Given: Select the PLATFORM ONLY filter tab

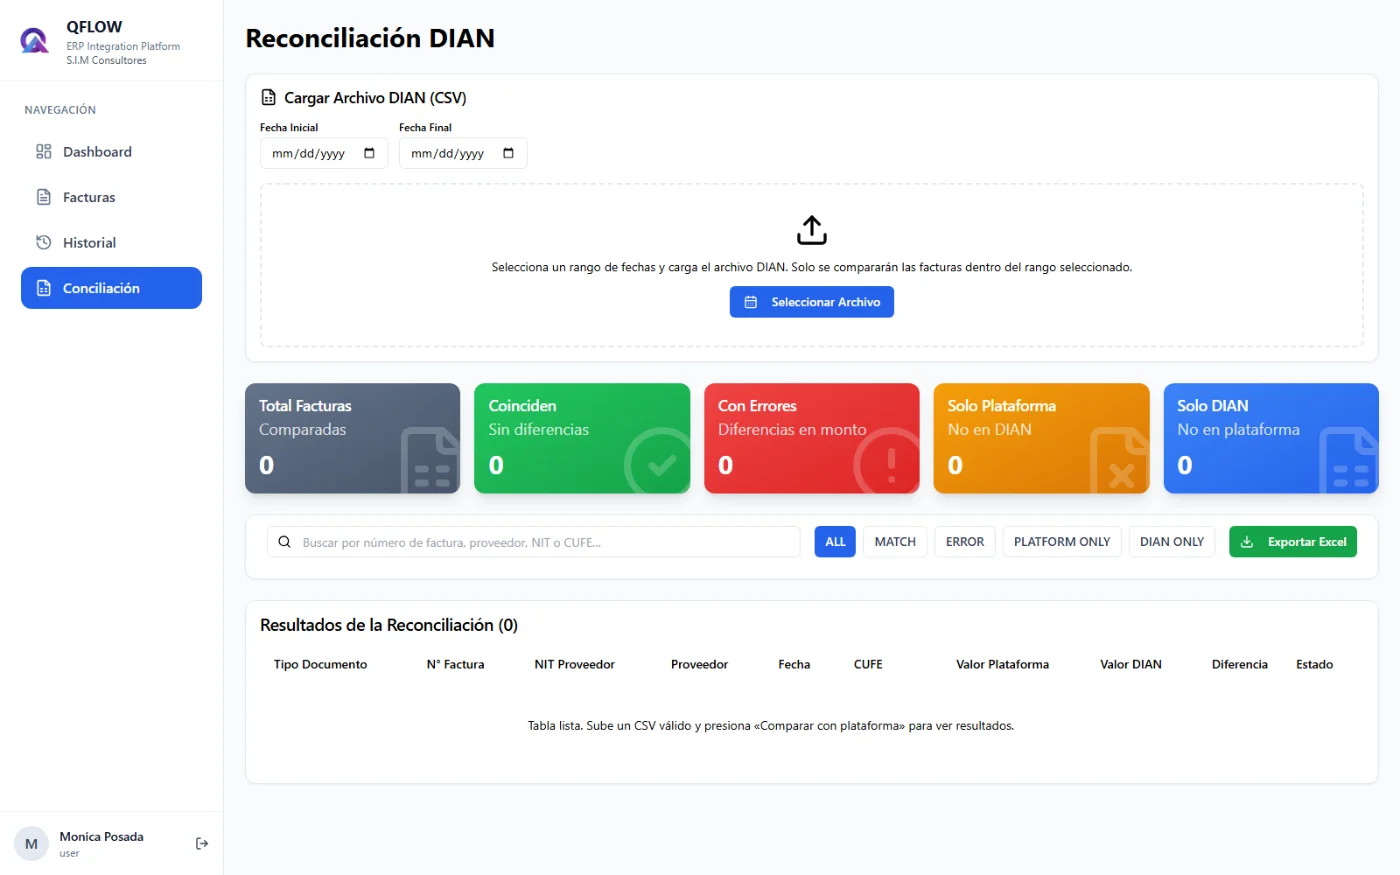Looking at the screenshot, I should click(x=1062, y=542).
